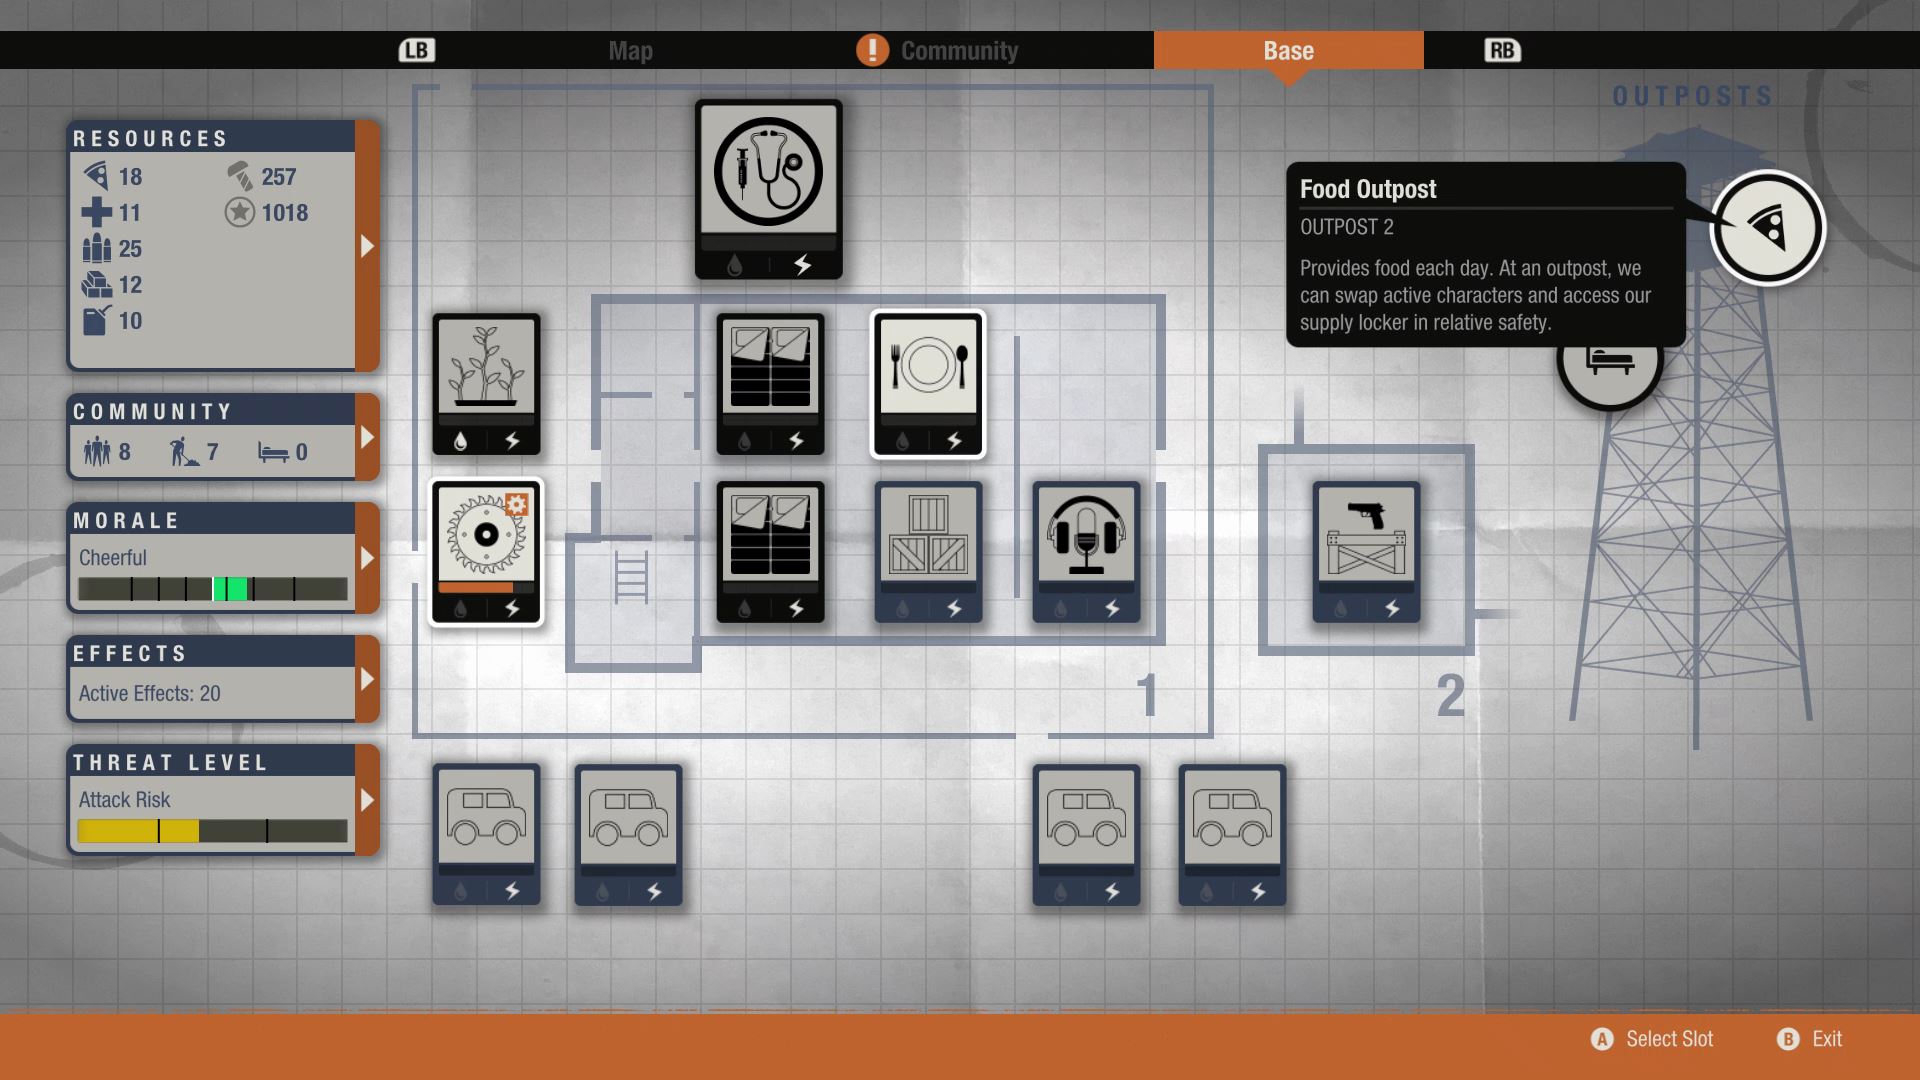Image resolution: width=1920 pixels, height=1080 pixels.
Task: Click the Attack Risk threat bar
Action: click(x=212, y=831)
